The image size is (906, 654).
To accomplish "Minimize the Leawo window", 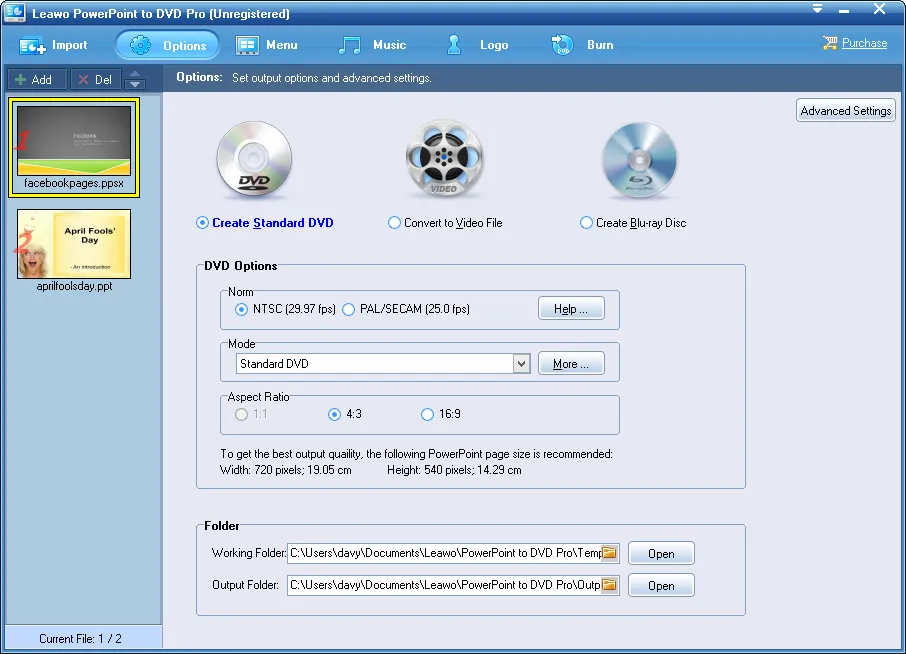I will (x=844, y=10).
